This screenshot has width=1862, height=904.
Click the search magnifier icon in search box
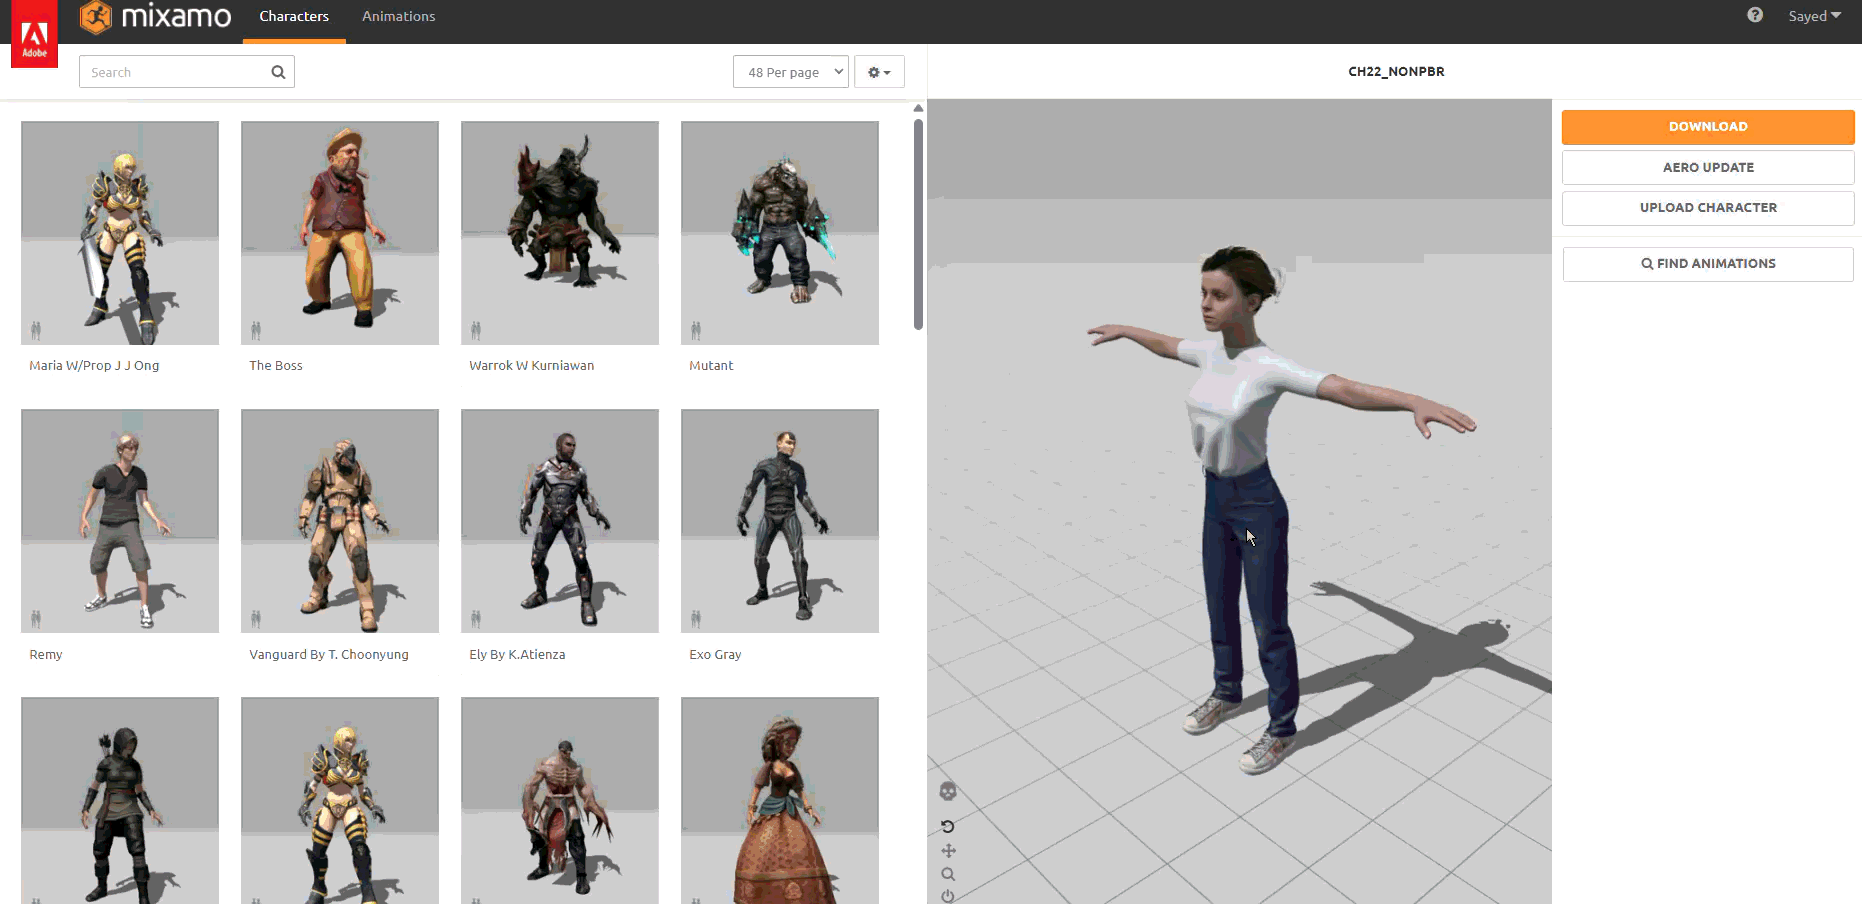point(278,72)
